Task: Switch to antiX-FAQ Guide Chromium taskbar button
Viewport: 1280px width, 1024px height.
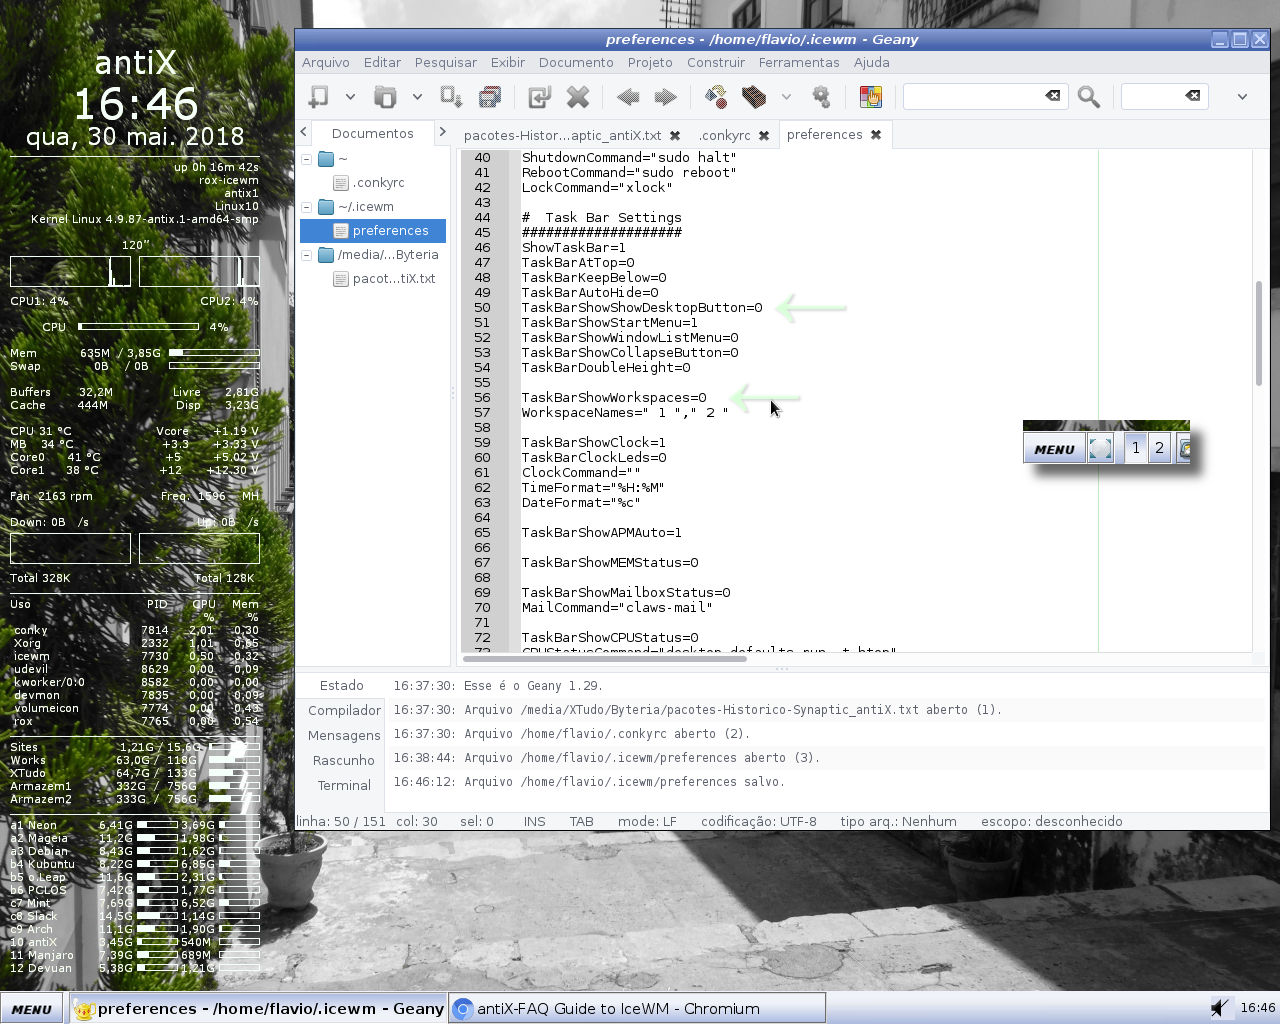Action: [x=637, y=1009]
